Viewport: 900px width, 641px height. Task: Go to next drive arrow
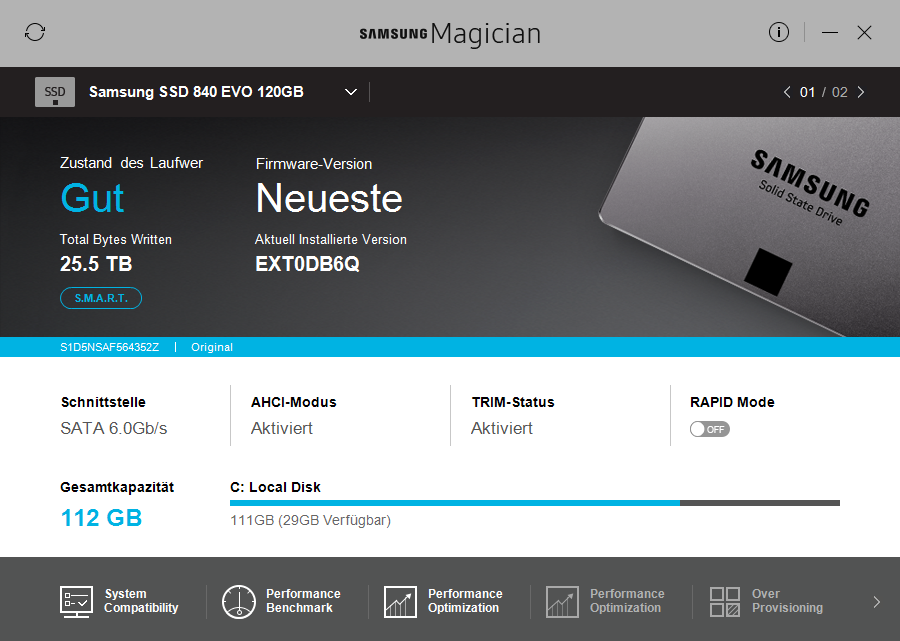click(x=860, y=92)
